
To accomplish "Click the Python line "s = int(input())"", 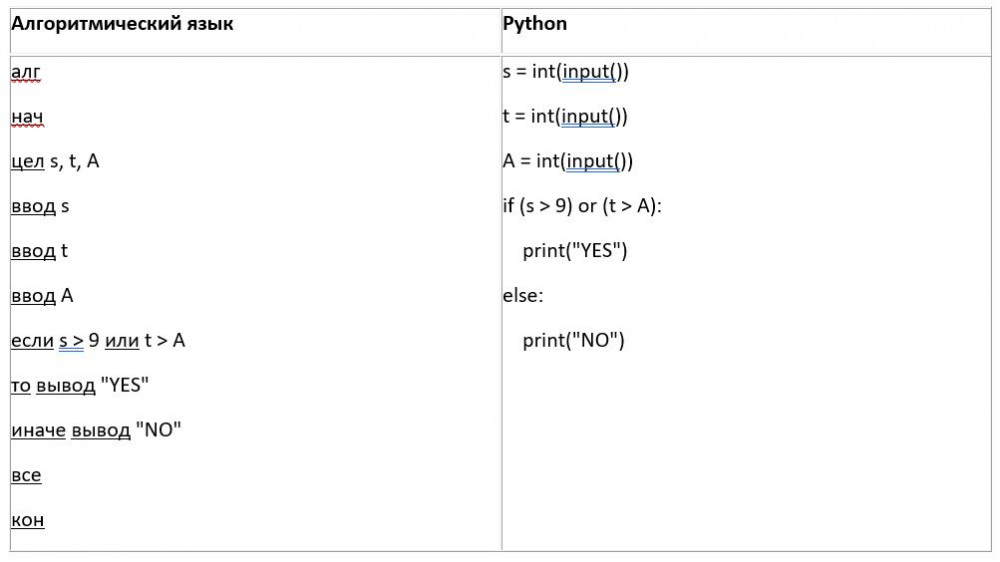I will (565, 72).
